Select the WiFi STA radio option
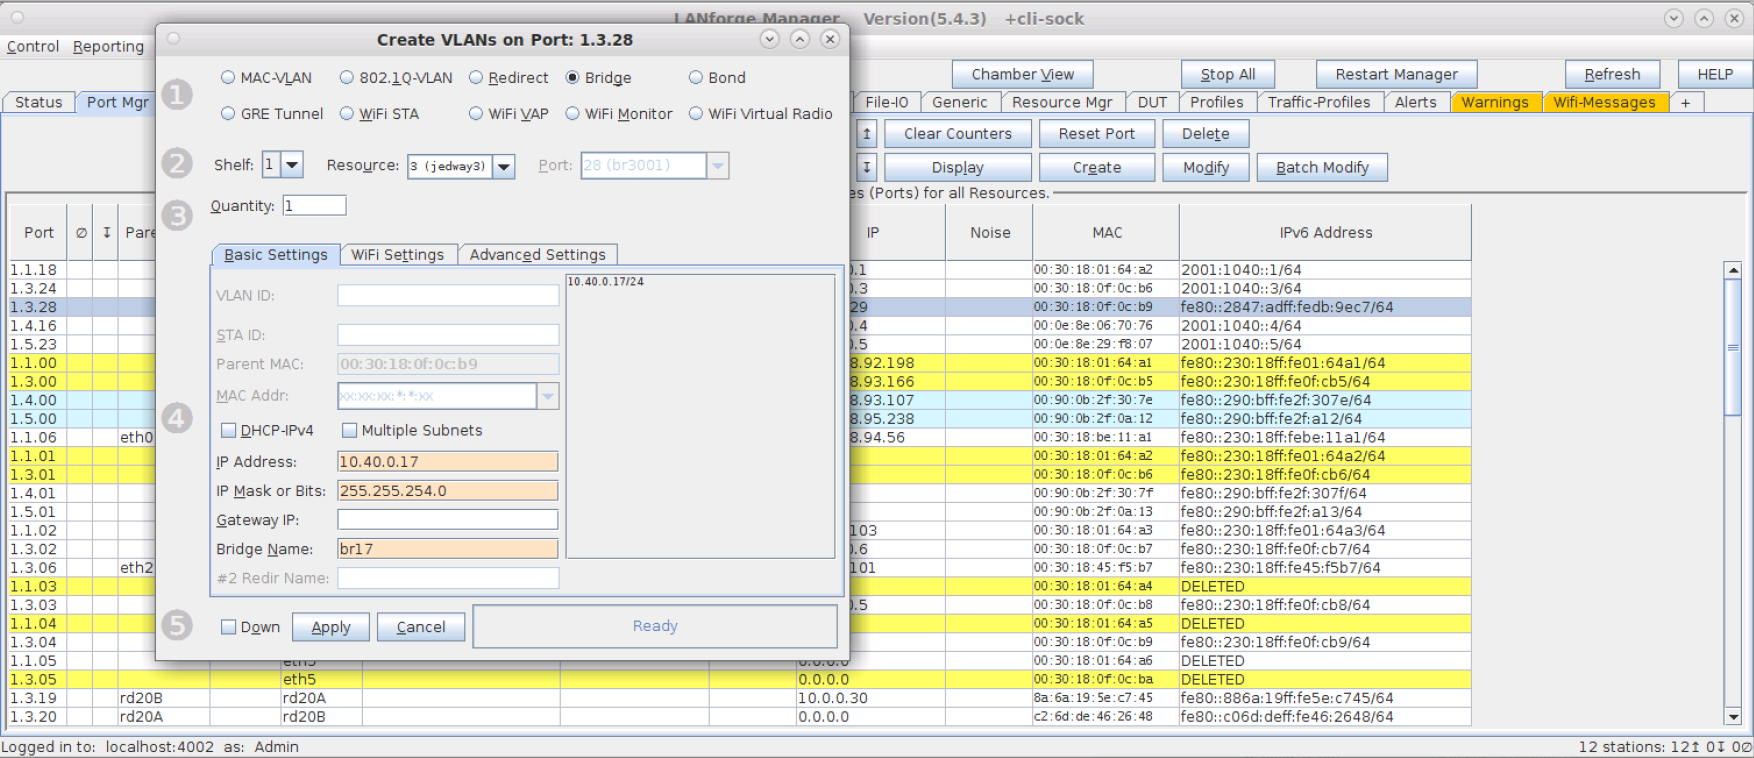This screenshot has height=758, width=1754. coord(347,114)
